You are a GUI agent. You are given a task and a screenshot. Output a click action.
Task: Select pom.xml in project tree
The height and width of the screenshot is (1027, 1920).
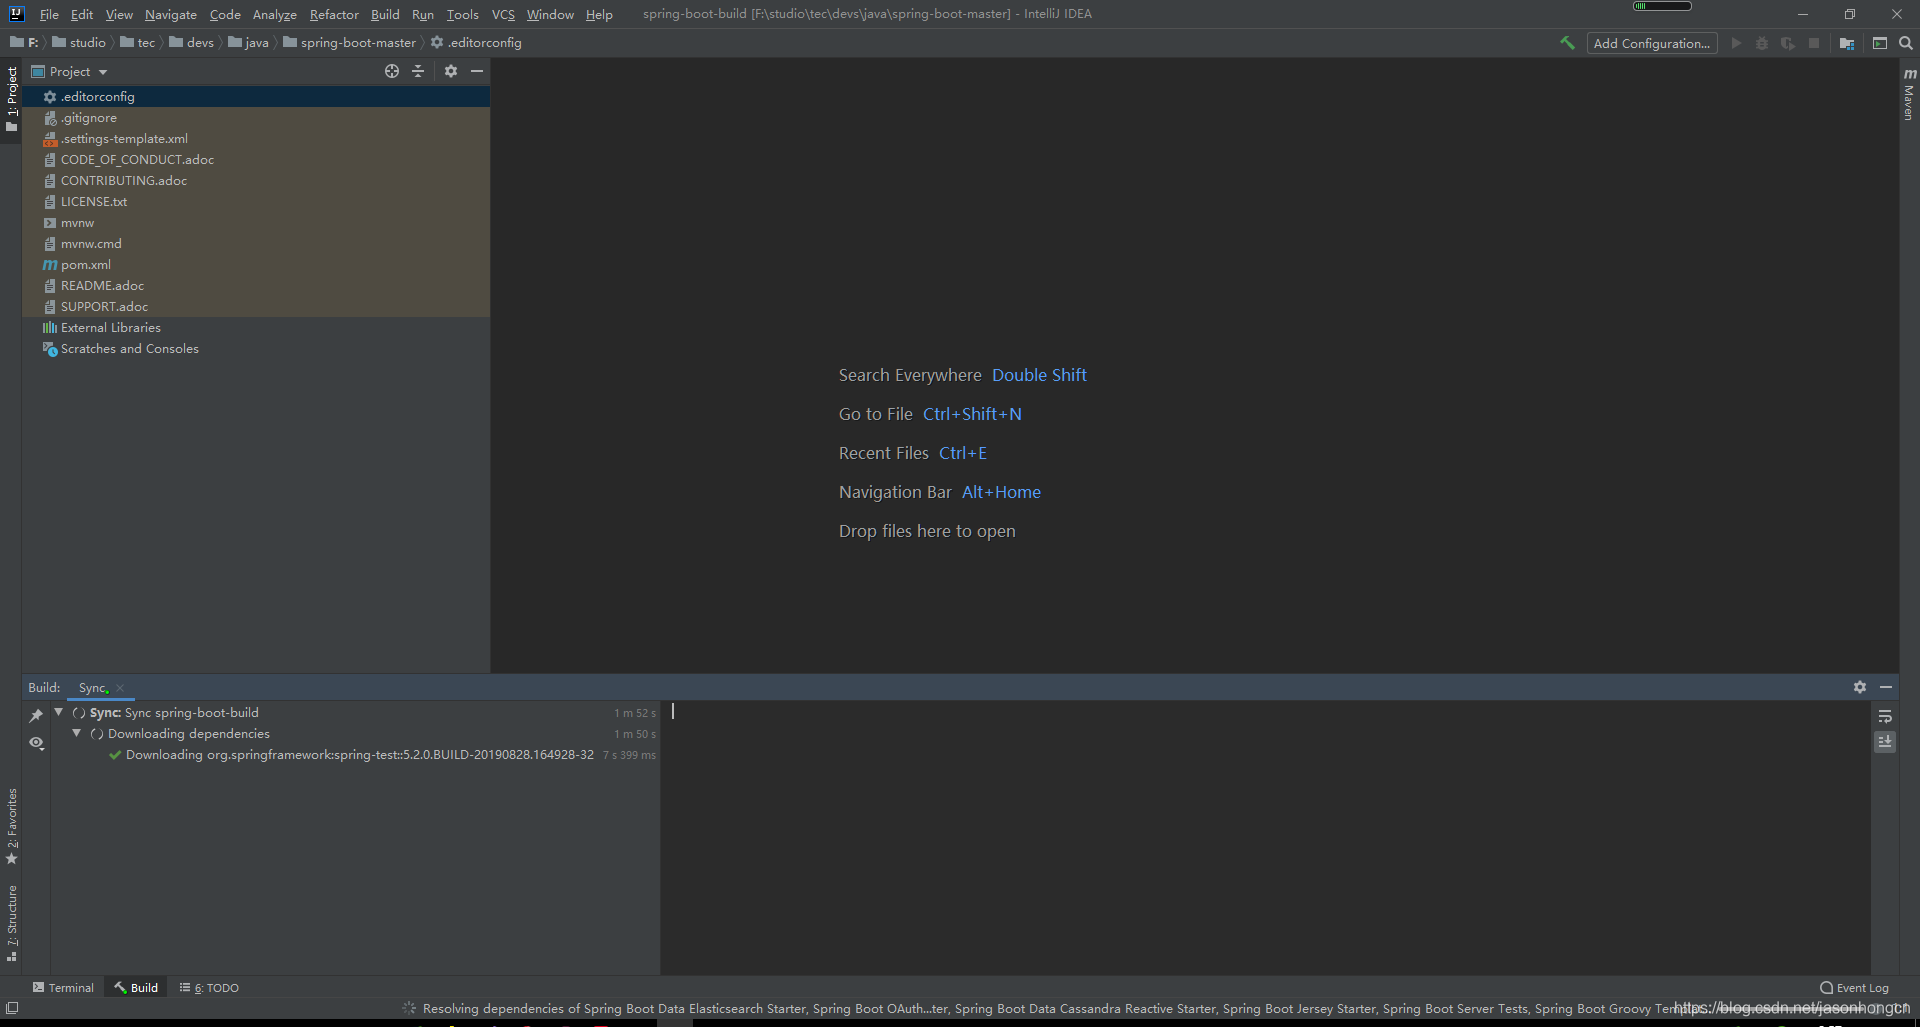pos(256,265)
